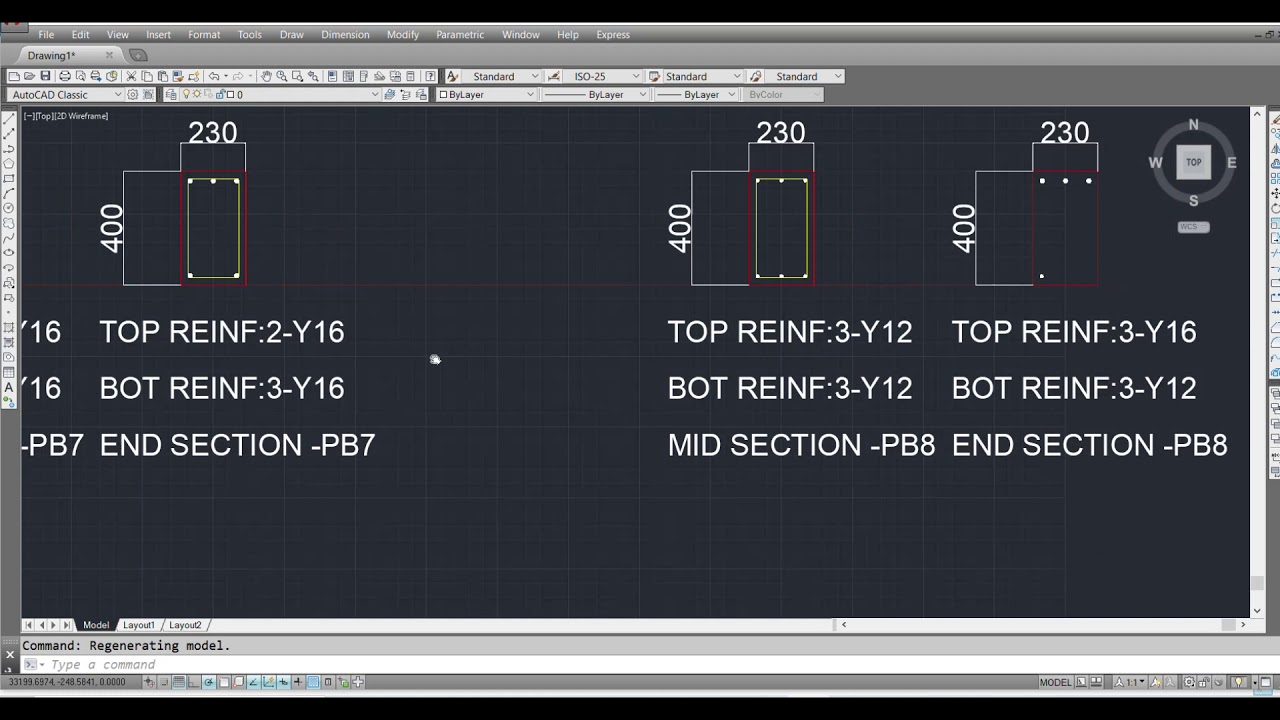
Task: Open the File menu
Action: pos(46,34)
